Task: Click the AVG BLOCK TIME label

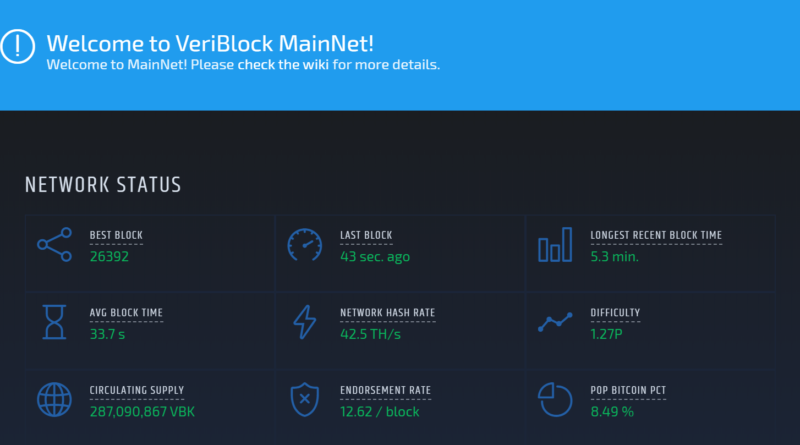Action: (126, 313)
